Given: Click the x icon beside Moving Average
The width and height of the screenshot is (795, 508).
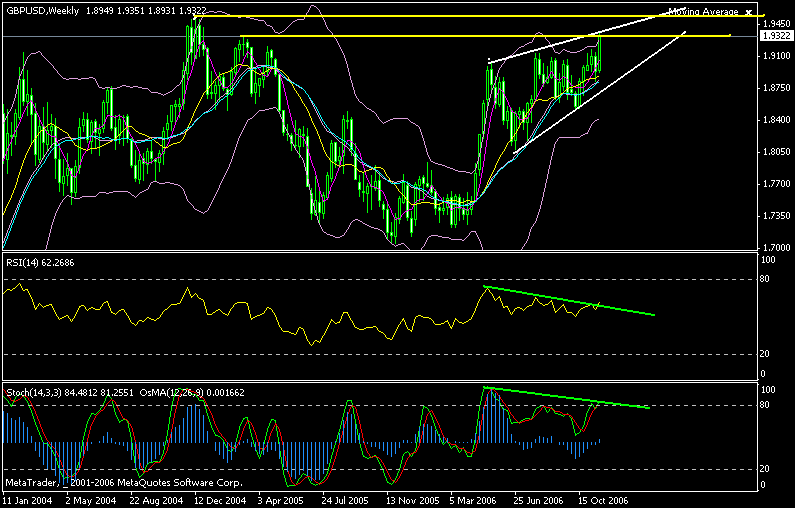Looking at the screenshot, I should click(749, 12).
